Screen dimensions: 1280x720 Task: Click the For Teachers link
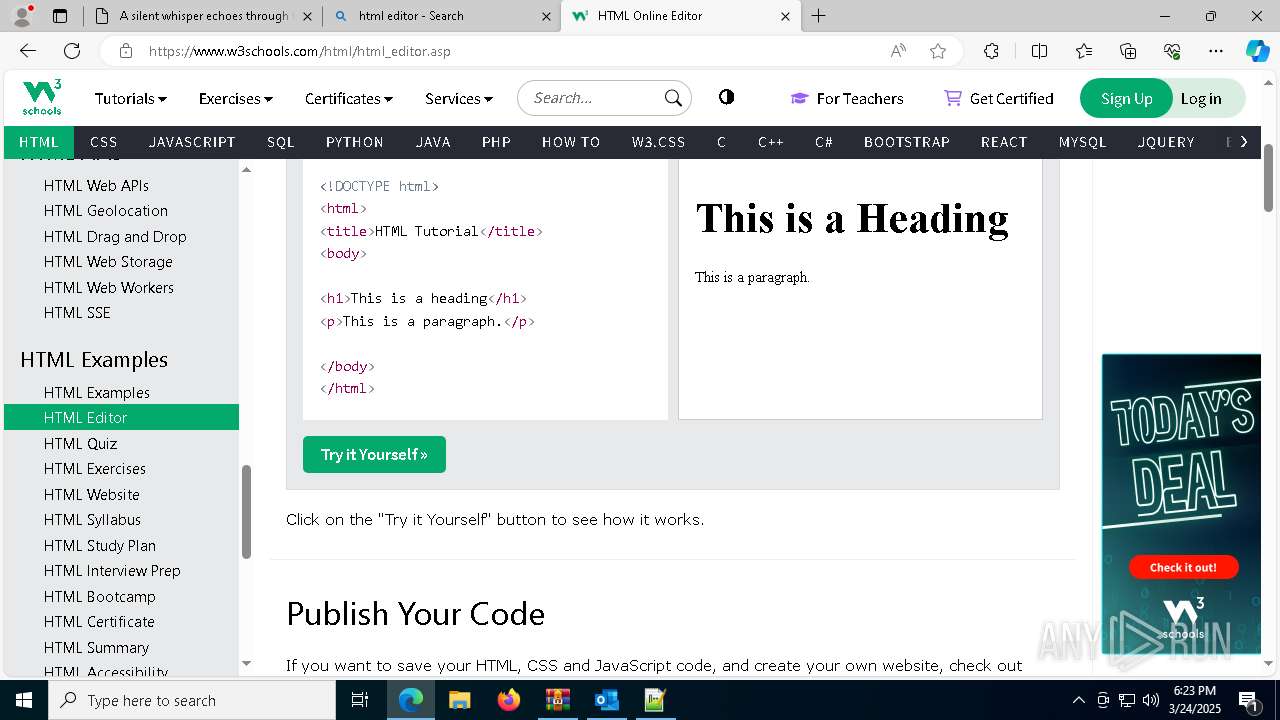click(847, 98)
